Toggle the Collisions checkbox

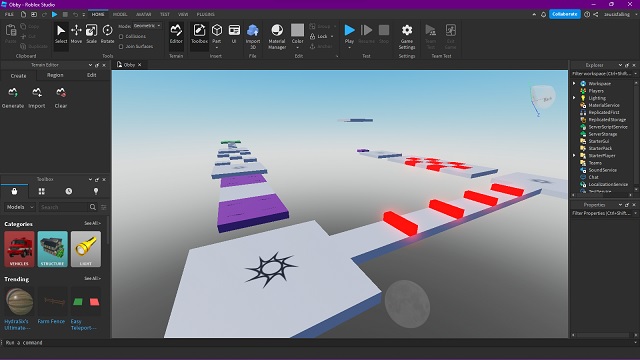121,36
